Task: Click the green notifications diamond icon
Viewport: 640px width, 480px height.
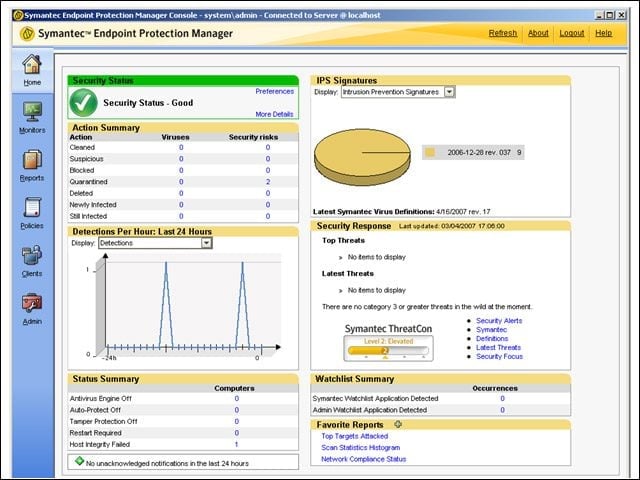Action: pos(80,462)
